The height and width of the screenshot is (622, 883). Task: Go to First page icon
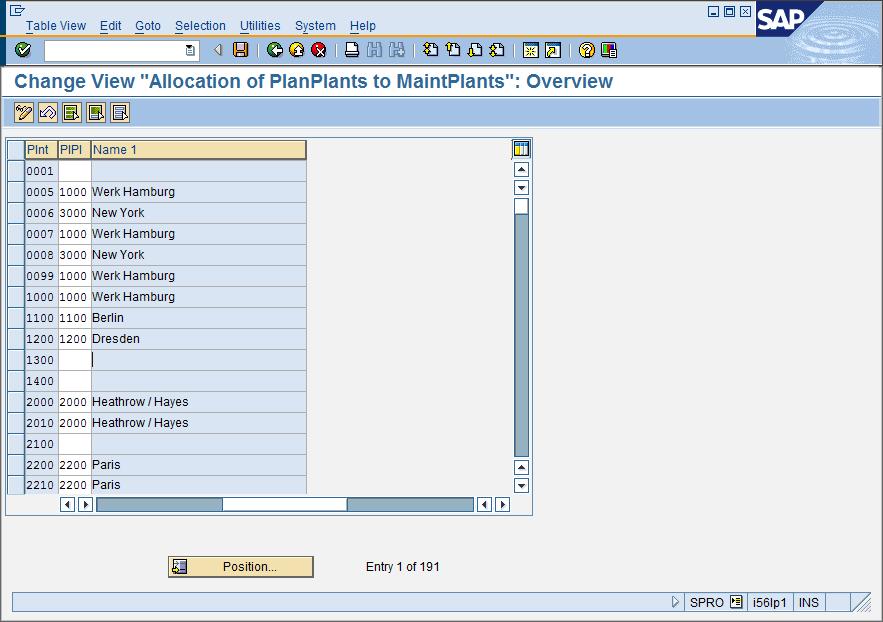point(430,50)
